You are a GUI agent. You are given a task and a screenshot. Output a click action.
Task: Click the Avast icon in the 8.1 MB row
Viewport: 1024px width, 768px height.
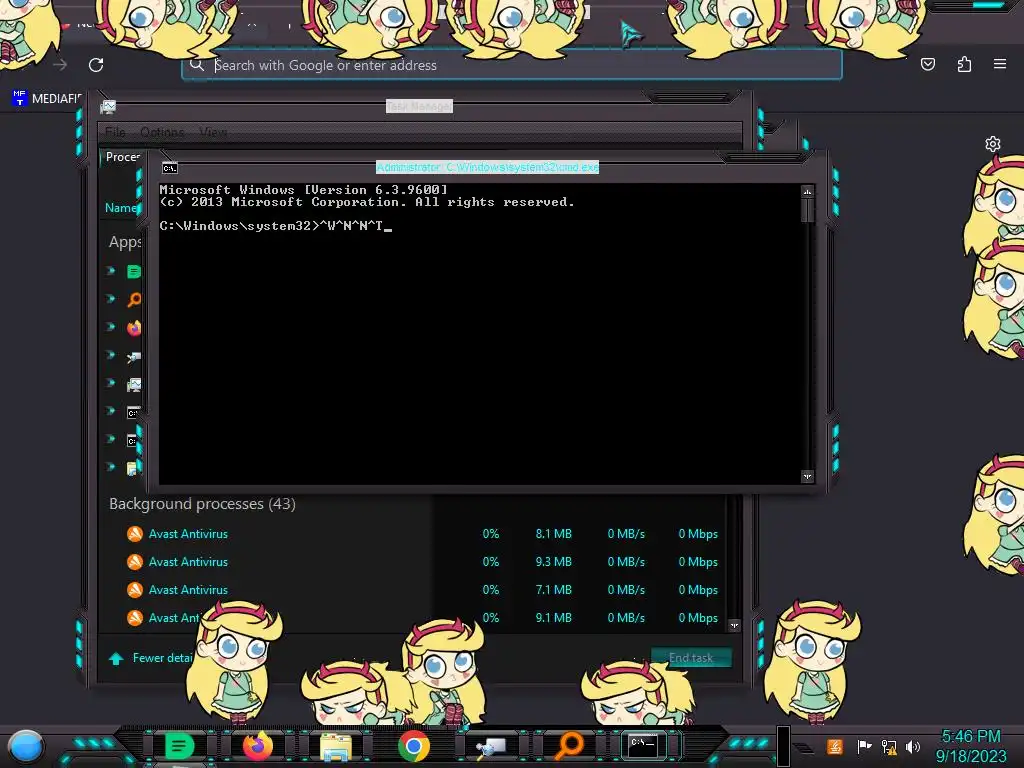135,534
